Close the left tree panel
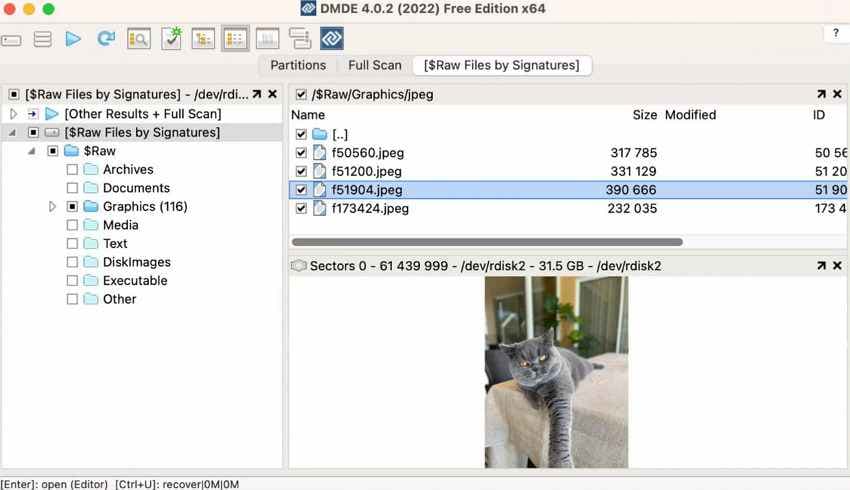This screenshot has width=850, height=490. (273, 94)
